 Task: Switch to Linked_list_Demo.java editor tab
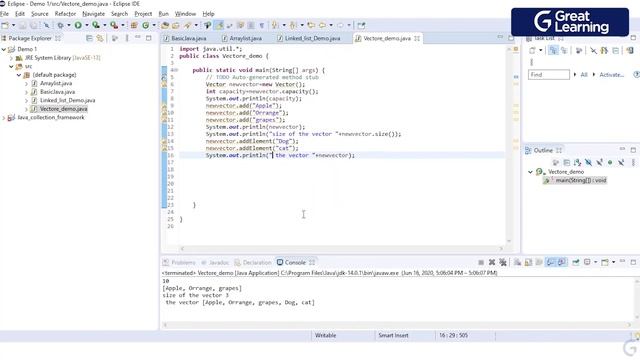309,38
